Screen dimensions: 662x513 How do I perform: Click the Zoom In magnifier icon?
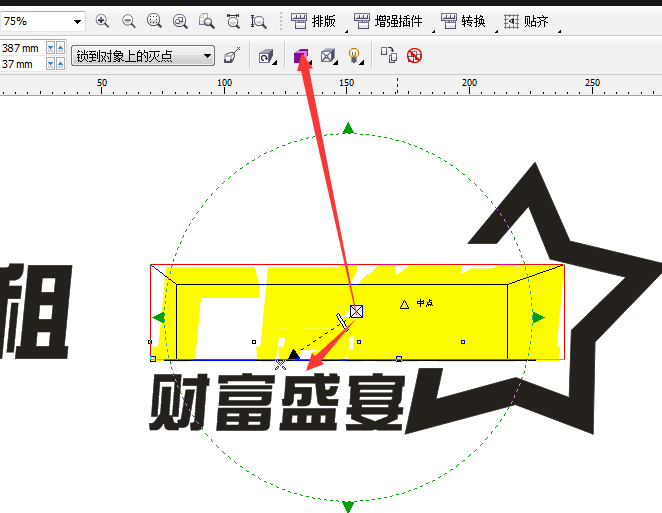102,21
